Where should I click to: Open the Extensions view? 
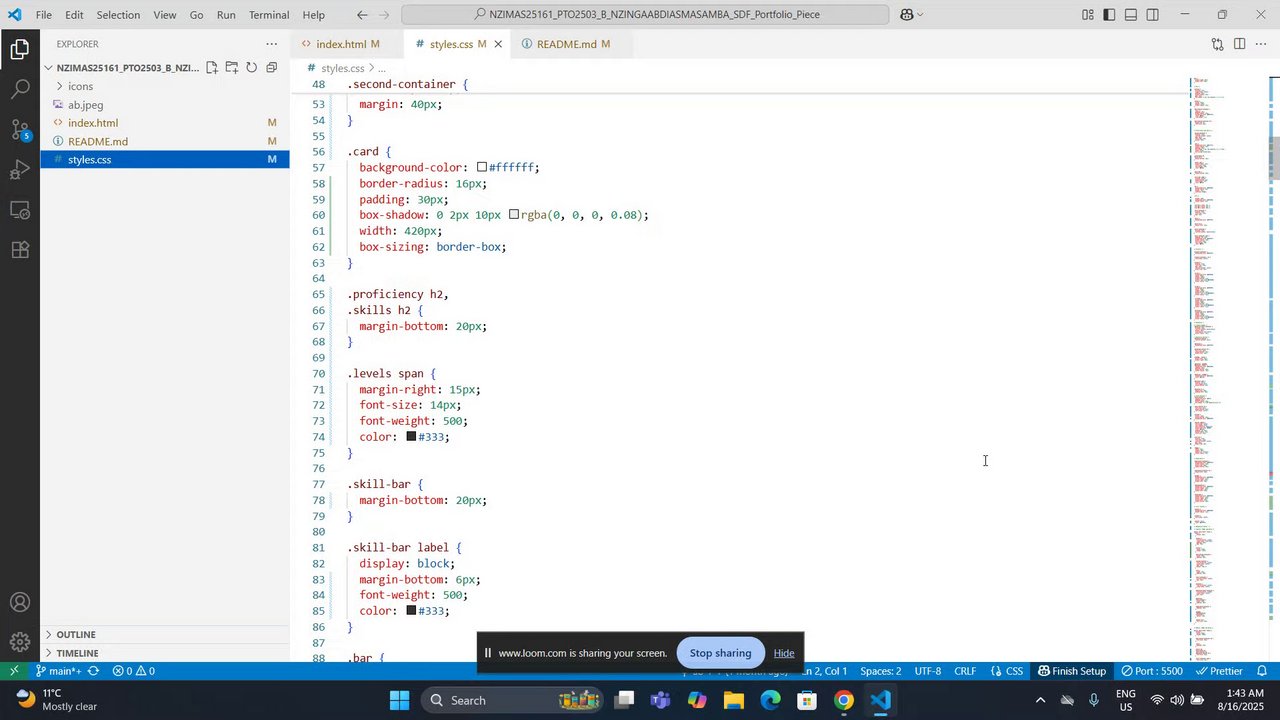click(20, 250)
